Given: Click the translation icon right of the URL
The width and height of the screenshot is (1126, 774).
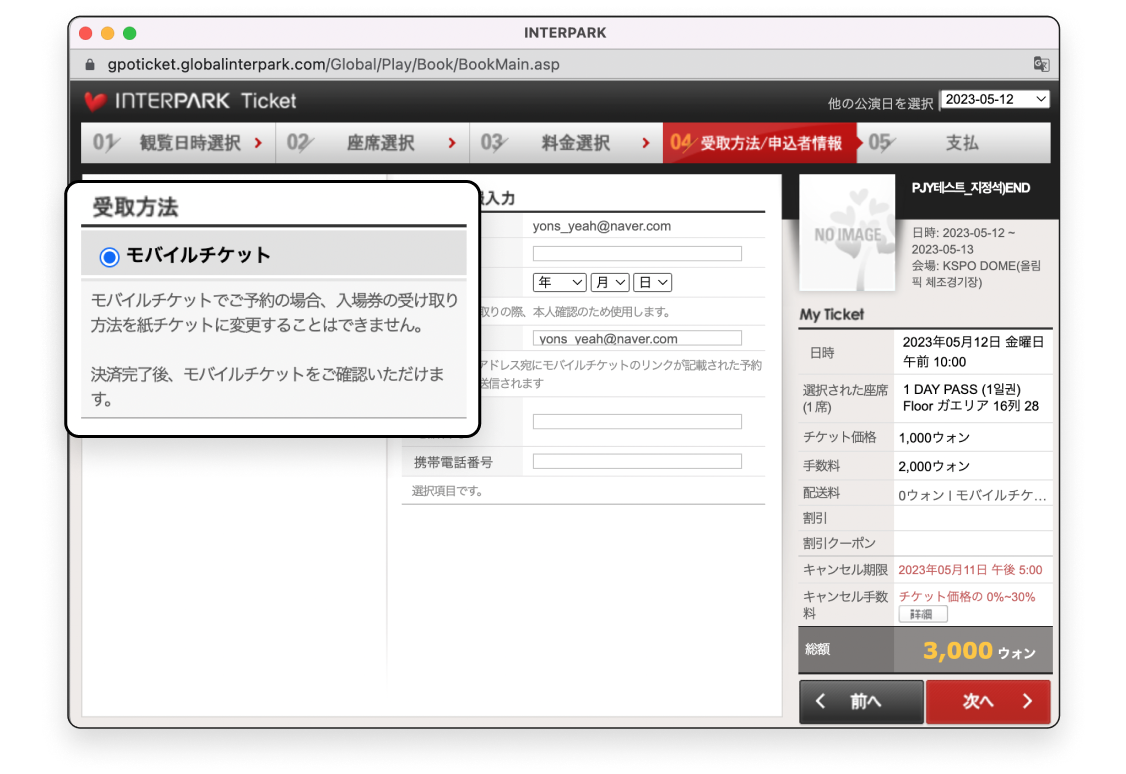Looking at the screenshot, I should 1041,63.
